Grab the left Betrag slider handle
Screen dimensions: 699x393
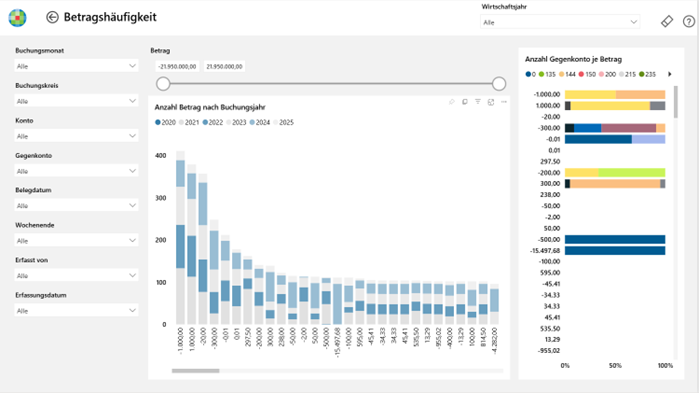point(163,84)
